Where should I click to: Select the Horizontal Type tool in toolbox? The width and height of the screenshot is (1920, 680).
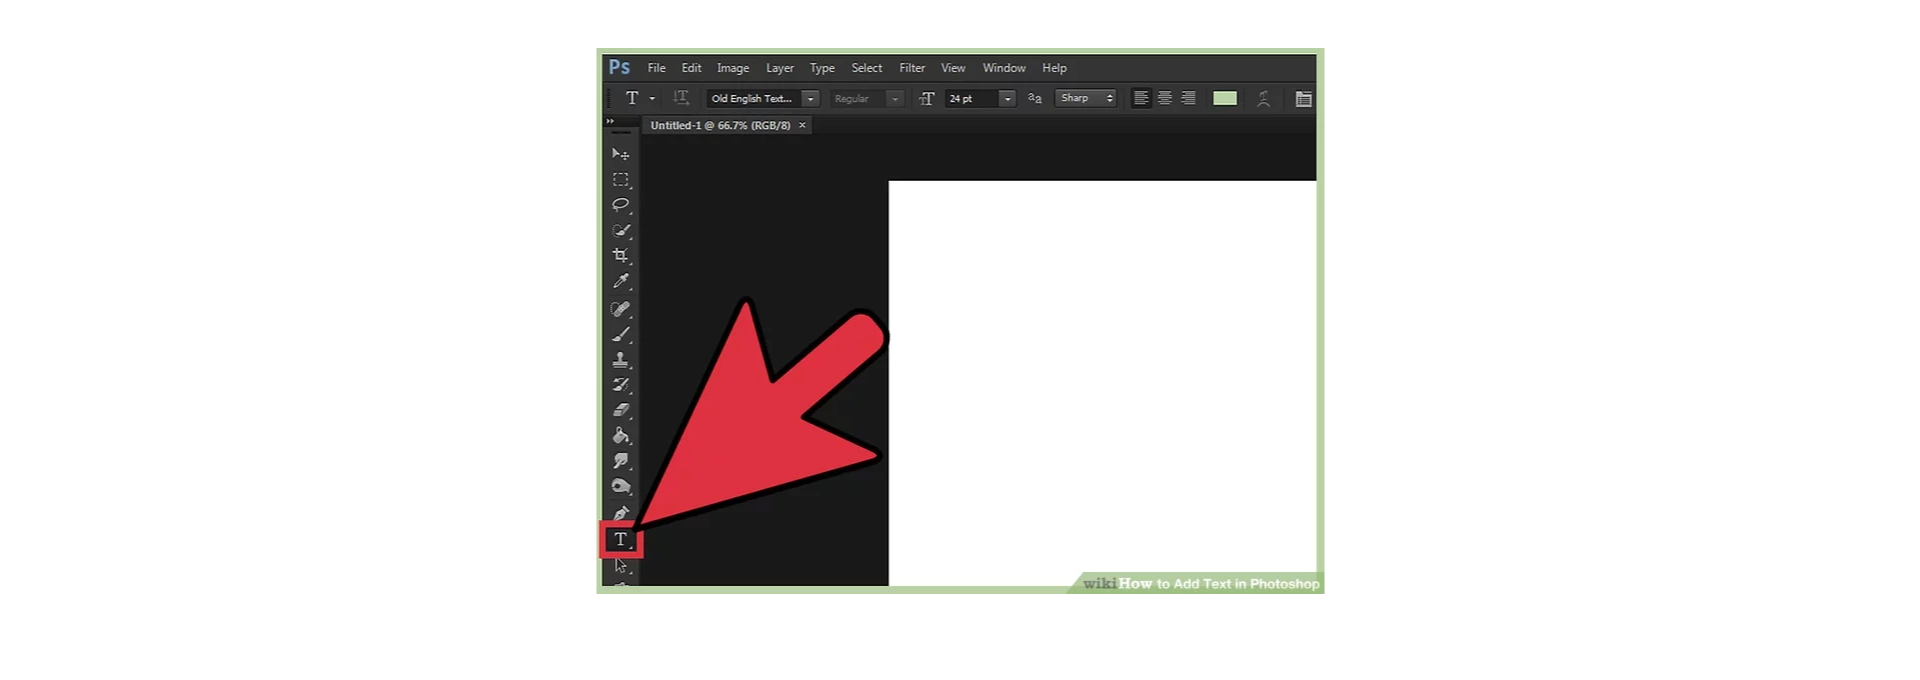tap(621, 540)
